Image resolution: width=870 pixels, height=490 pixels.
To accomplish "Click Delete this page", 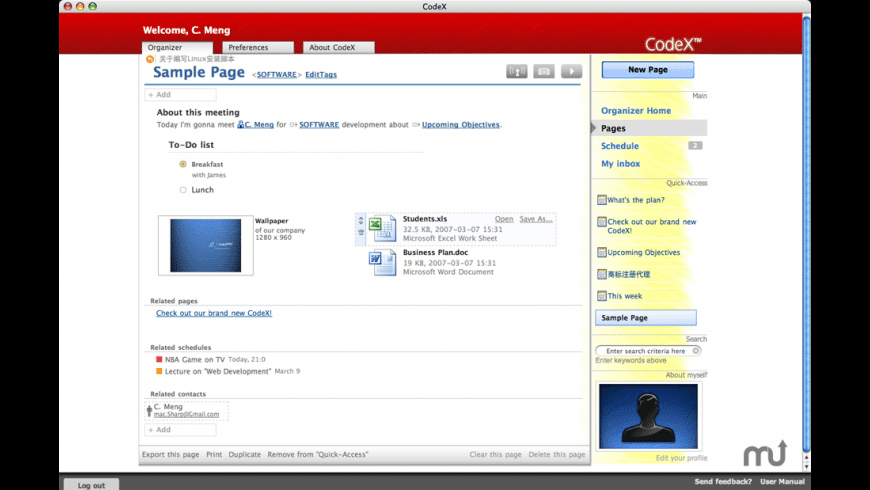I will click(x=557, y=454).
